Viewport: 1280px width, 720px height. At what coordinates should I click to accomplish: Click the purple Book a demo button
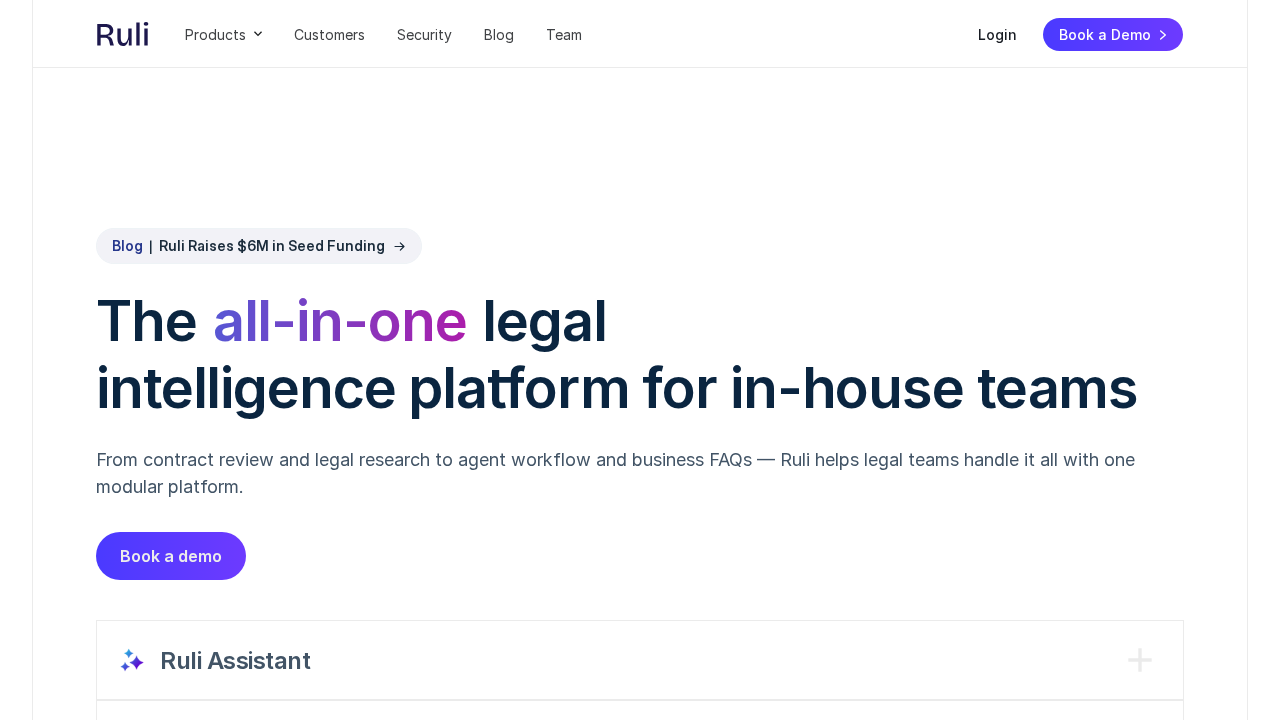[171, 555]
